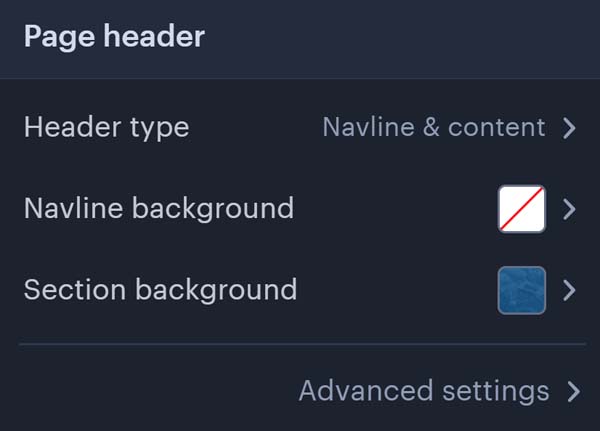Open the Advanced settings link
Image resolution: width=600 pixels, height=431 pixels.
[x=439, y=391]
